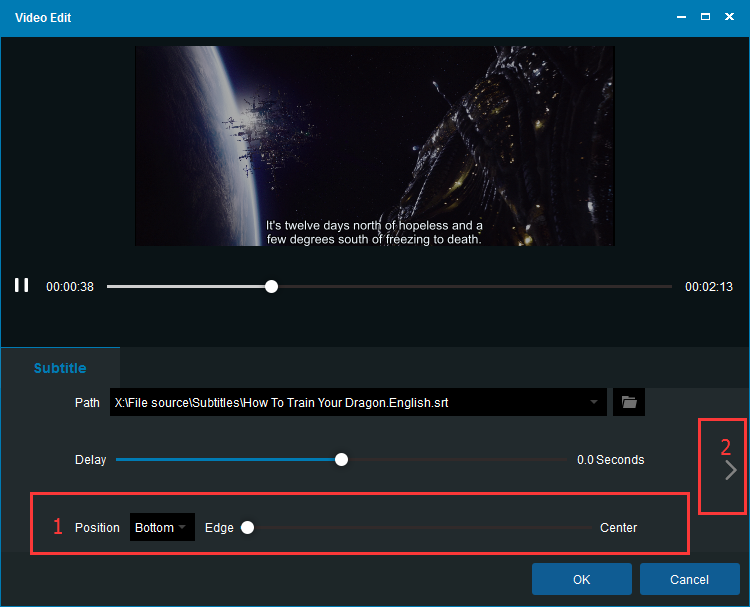This screenshot has height=607, width=750.
Task: Click the video preview frame
Action: click(x=374, y=145)
